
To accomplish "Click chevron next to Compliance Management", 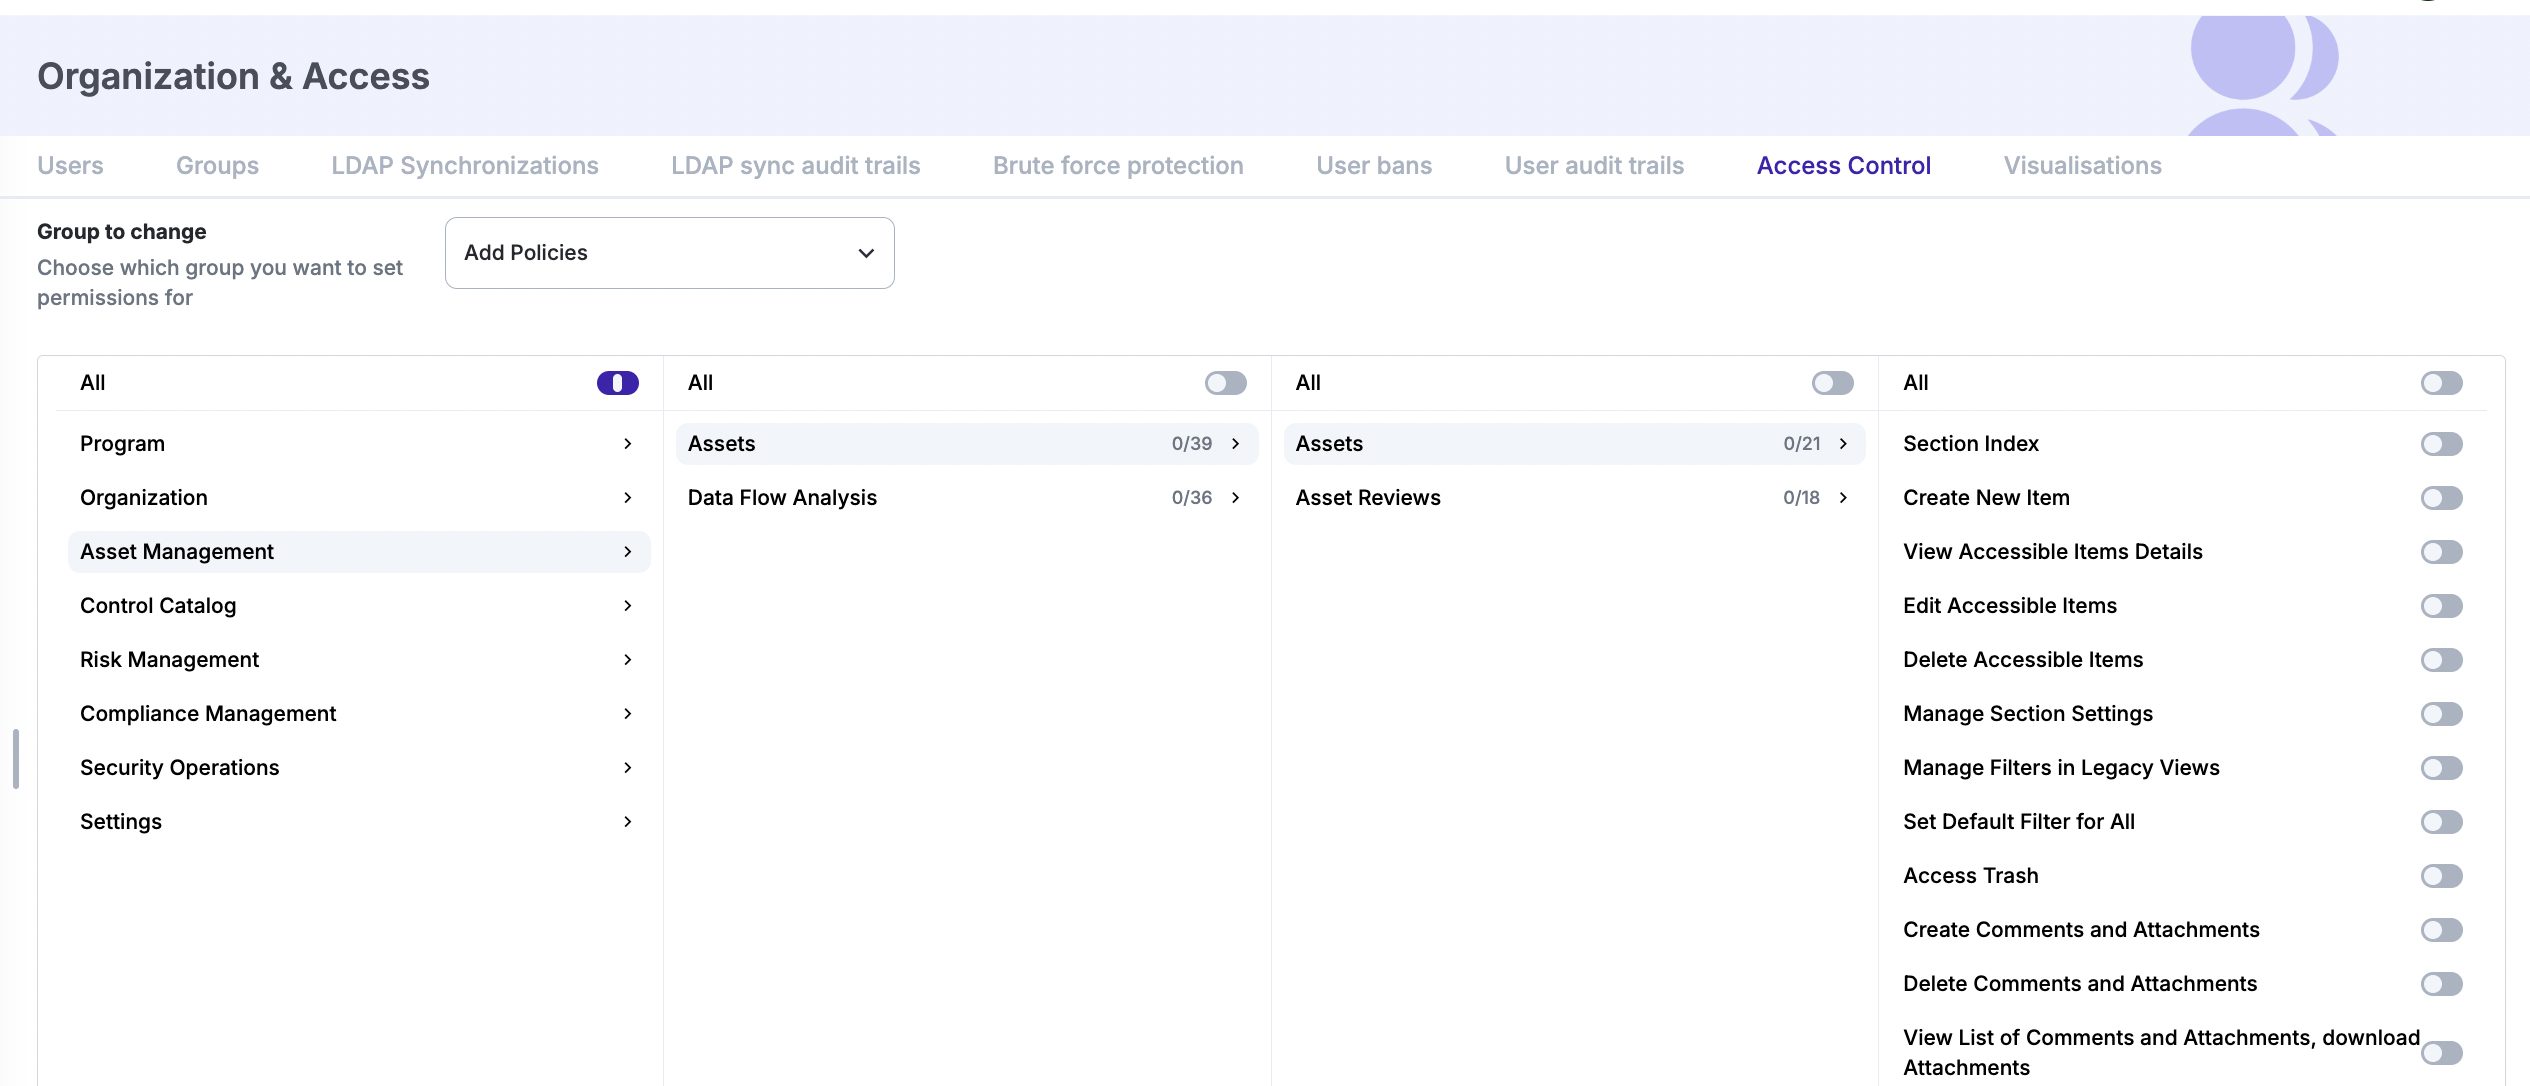I will tap(627, 714).
